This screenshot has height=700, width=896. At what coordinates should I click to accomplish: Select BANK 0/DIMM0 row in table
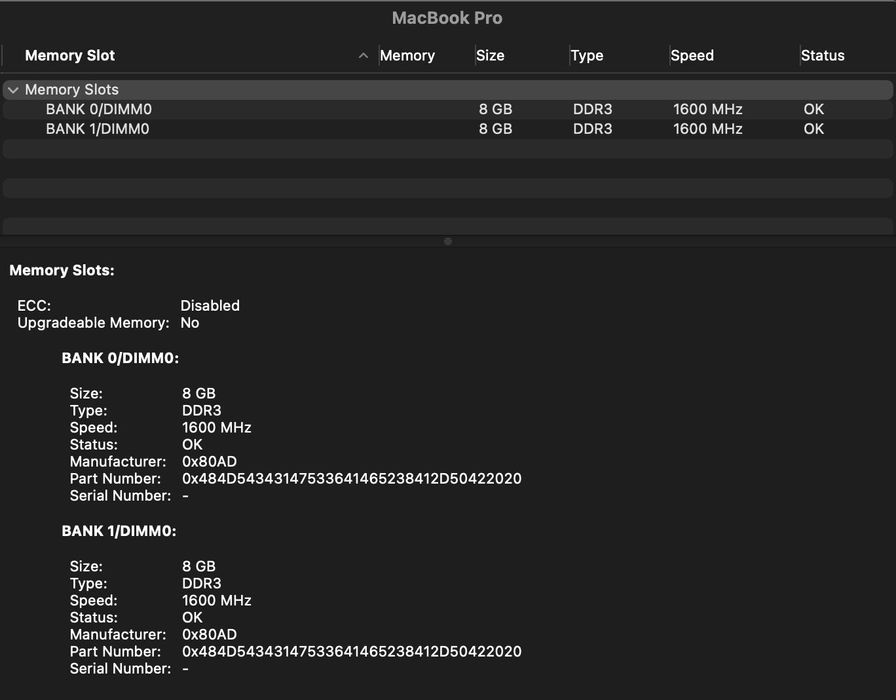point(447,109)
